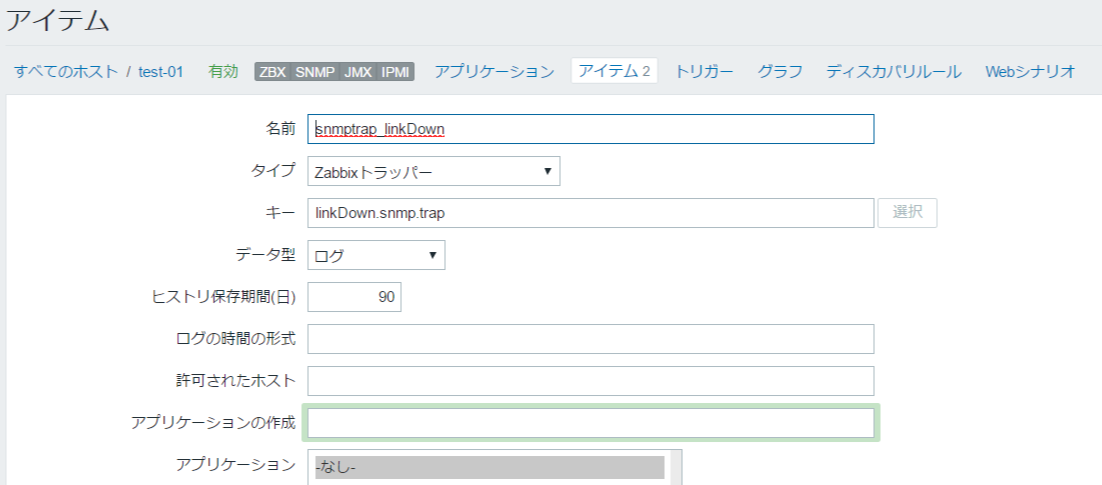Click the SNMP availability badge

pos(315,72)
